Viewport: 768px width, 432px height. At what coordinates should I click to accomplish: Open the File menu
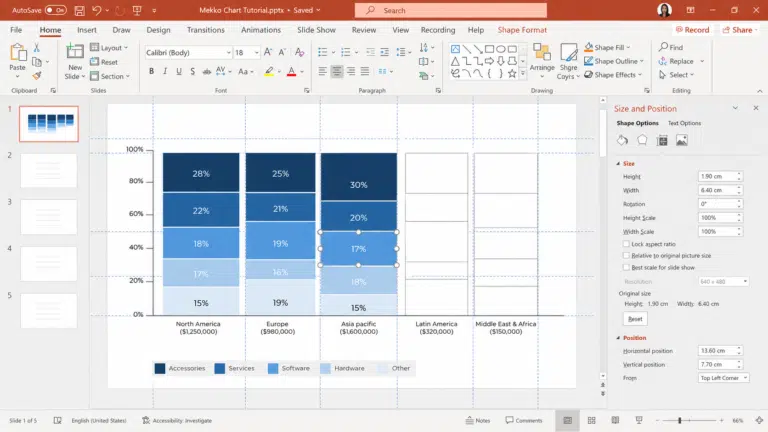[16, 30]
